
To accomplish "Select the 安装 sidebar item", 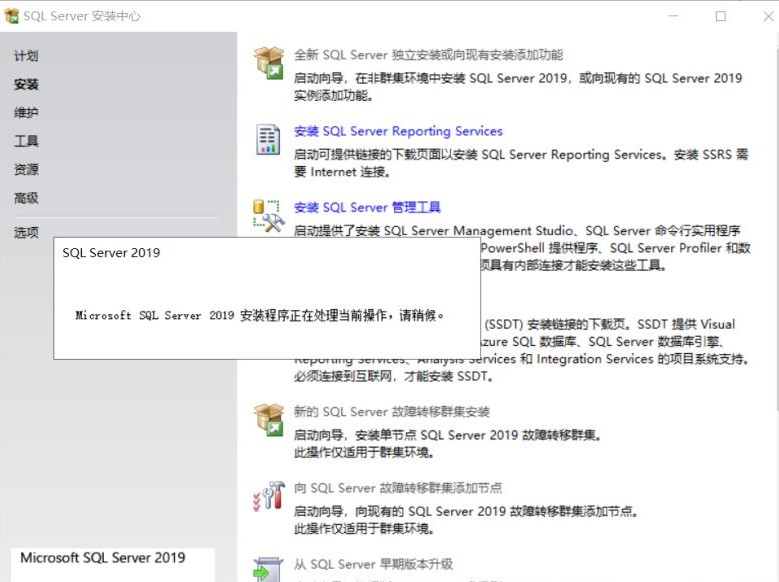I will point(26,85).
